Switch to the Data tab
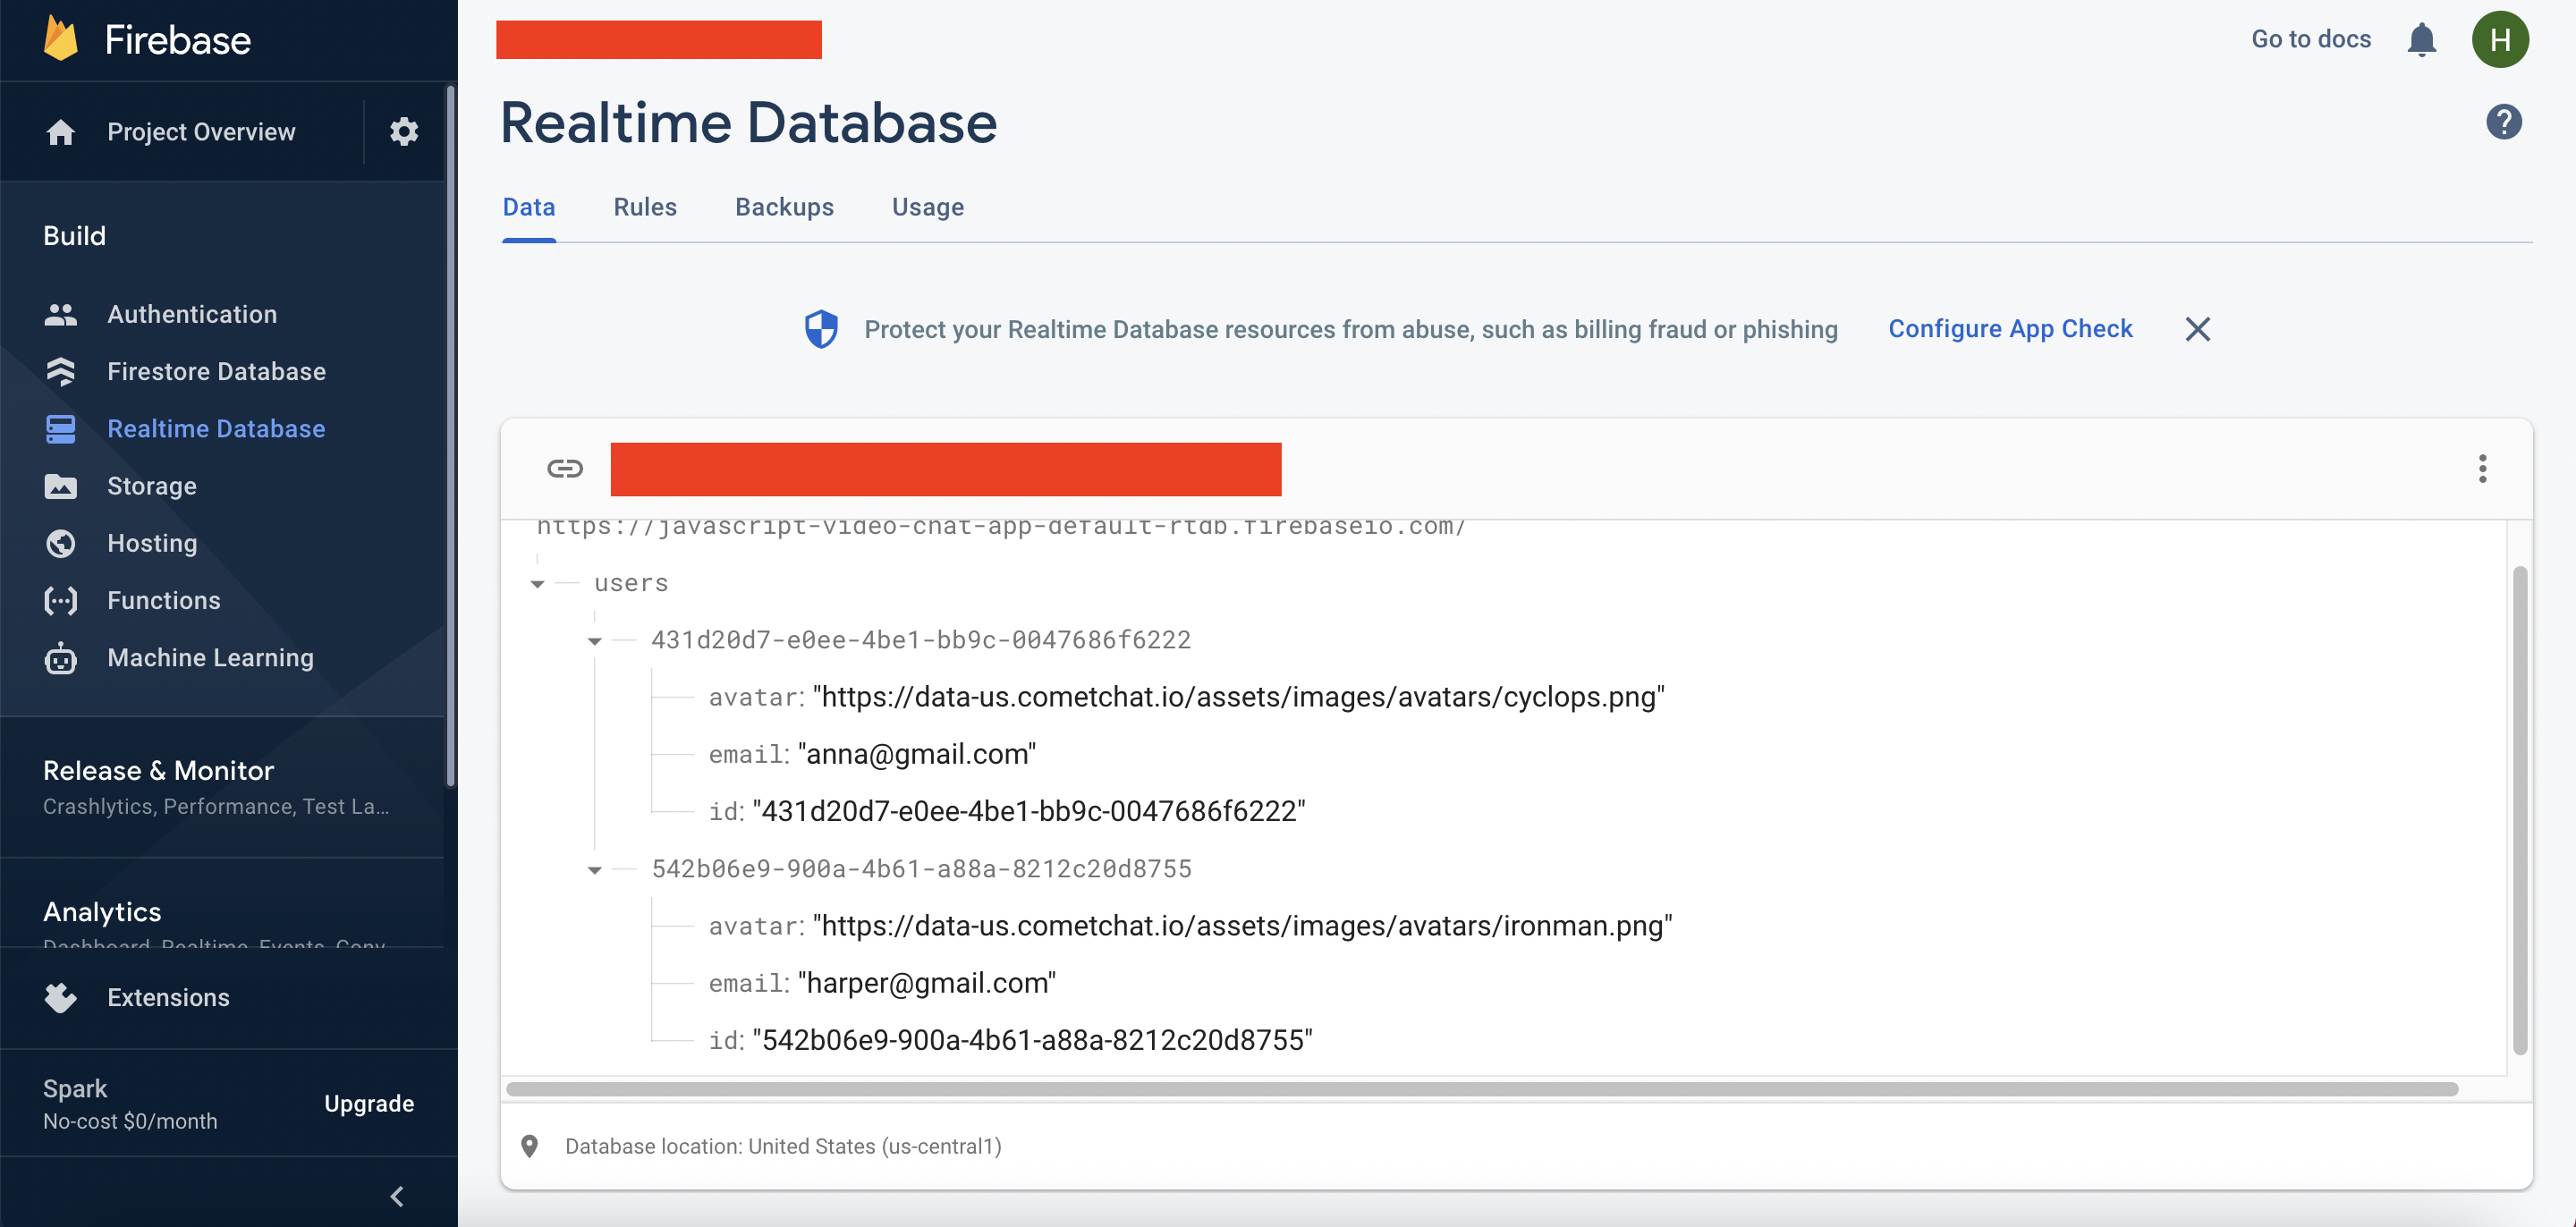The width and height of the screenshot is (2576, 1227). (x=528, y=207)
